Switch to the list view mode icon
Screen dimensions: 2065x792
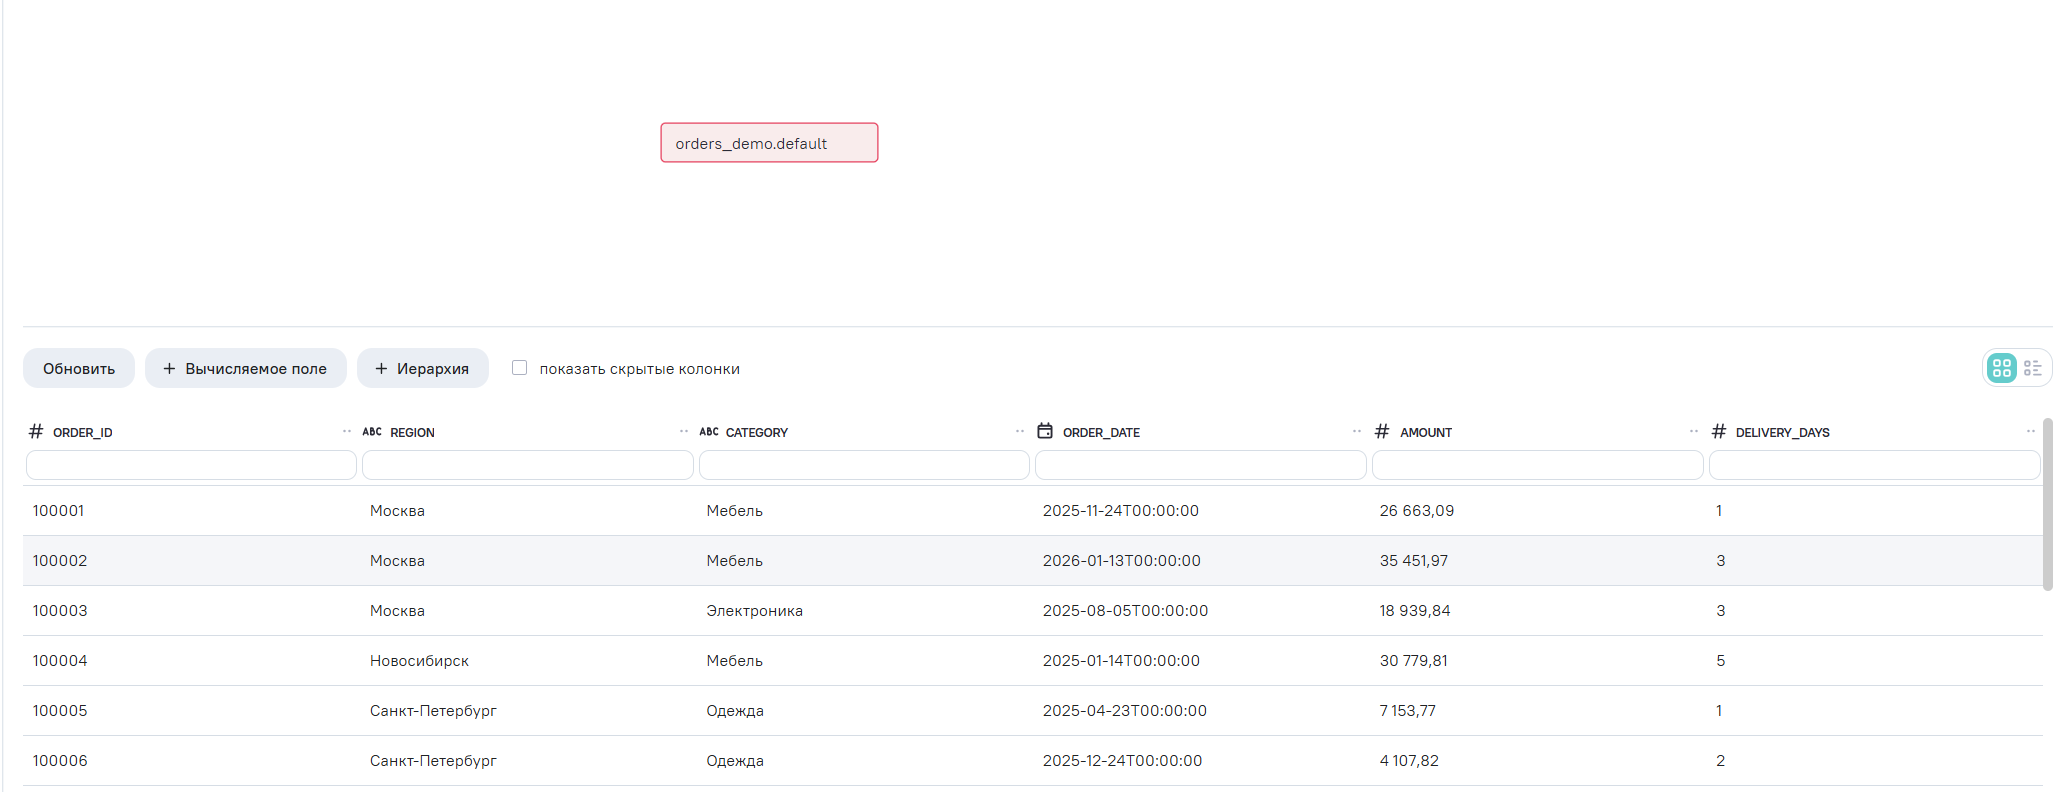(2033, 368)
